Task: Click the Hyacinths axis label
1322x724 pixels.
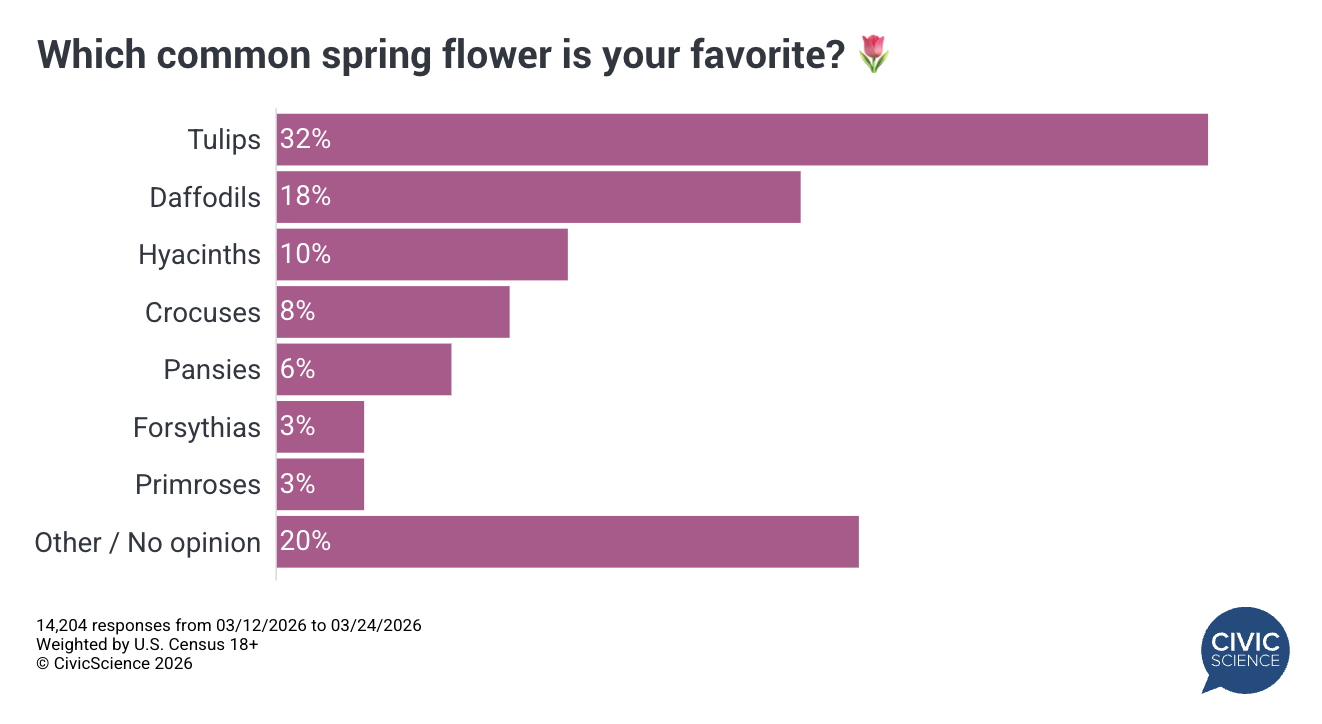Action: (x=199, y=255)
